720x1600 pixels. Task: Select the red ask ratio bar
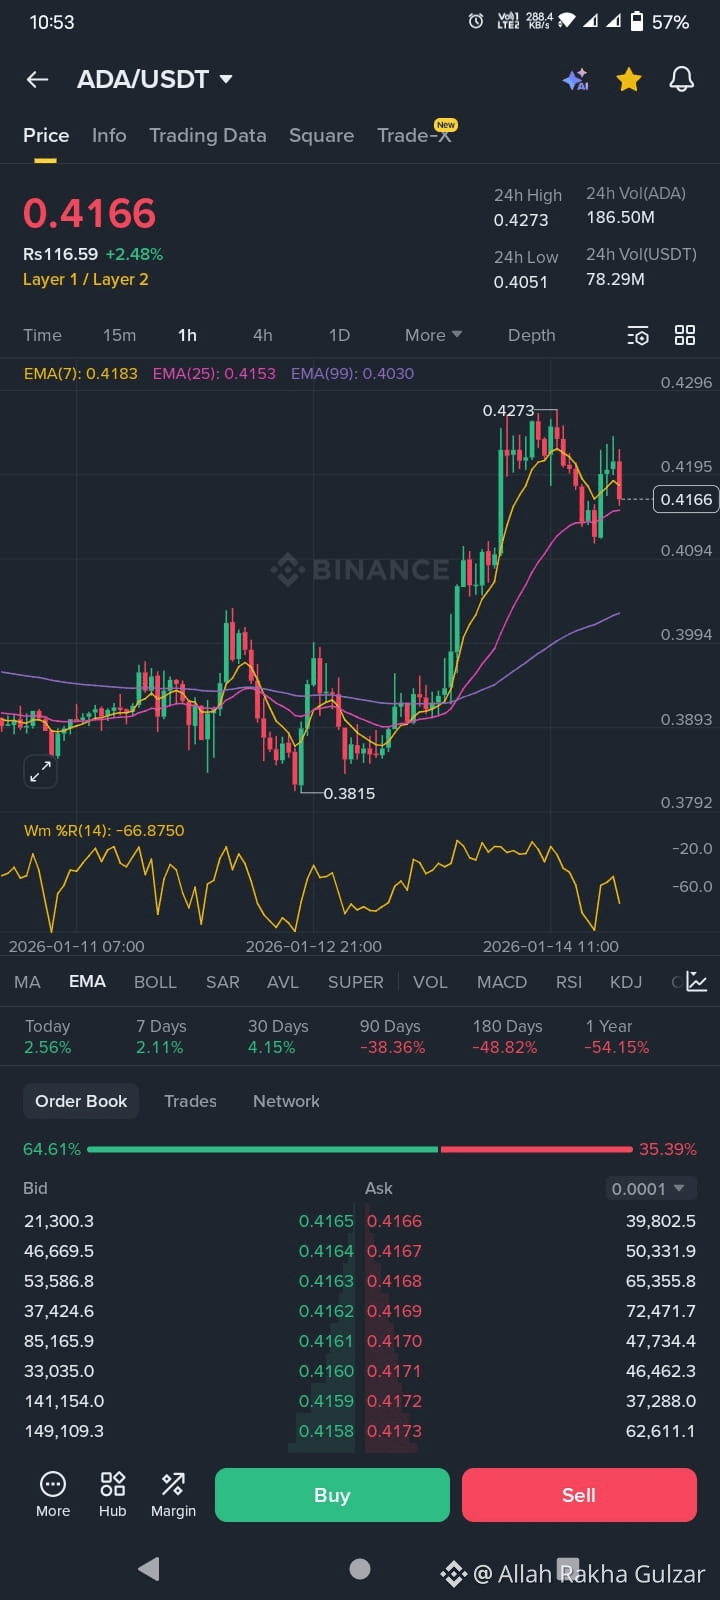536,1150
